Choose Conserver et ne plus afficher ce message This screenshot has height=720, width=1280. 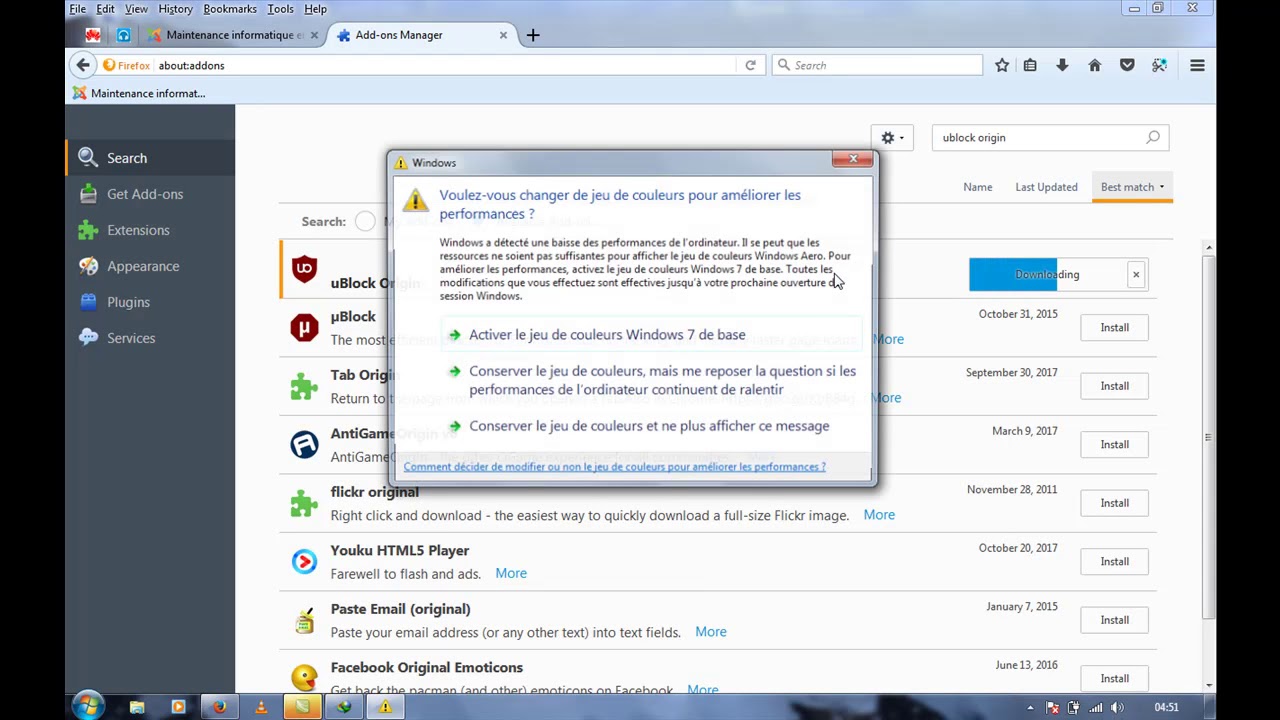[651, 426]
